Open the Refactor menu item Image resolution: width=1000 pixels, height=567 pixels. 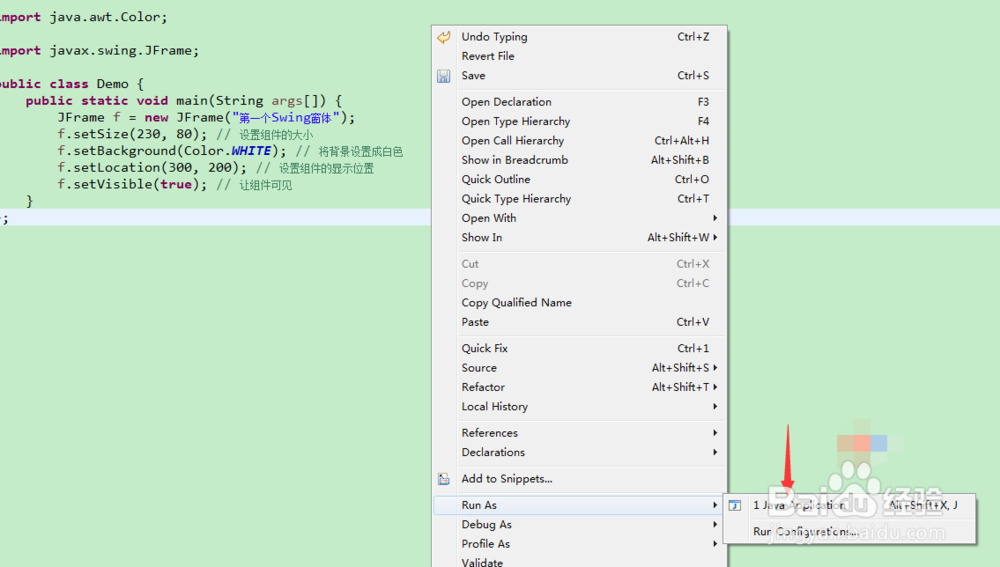click(580, 387)
